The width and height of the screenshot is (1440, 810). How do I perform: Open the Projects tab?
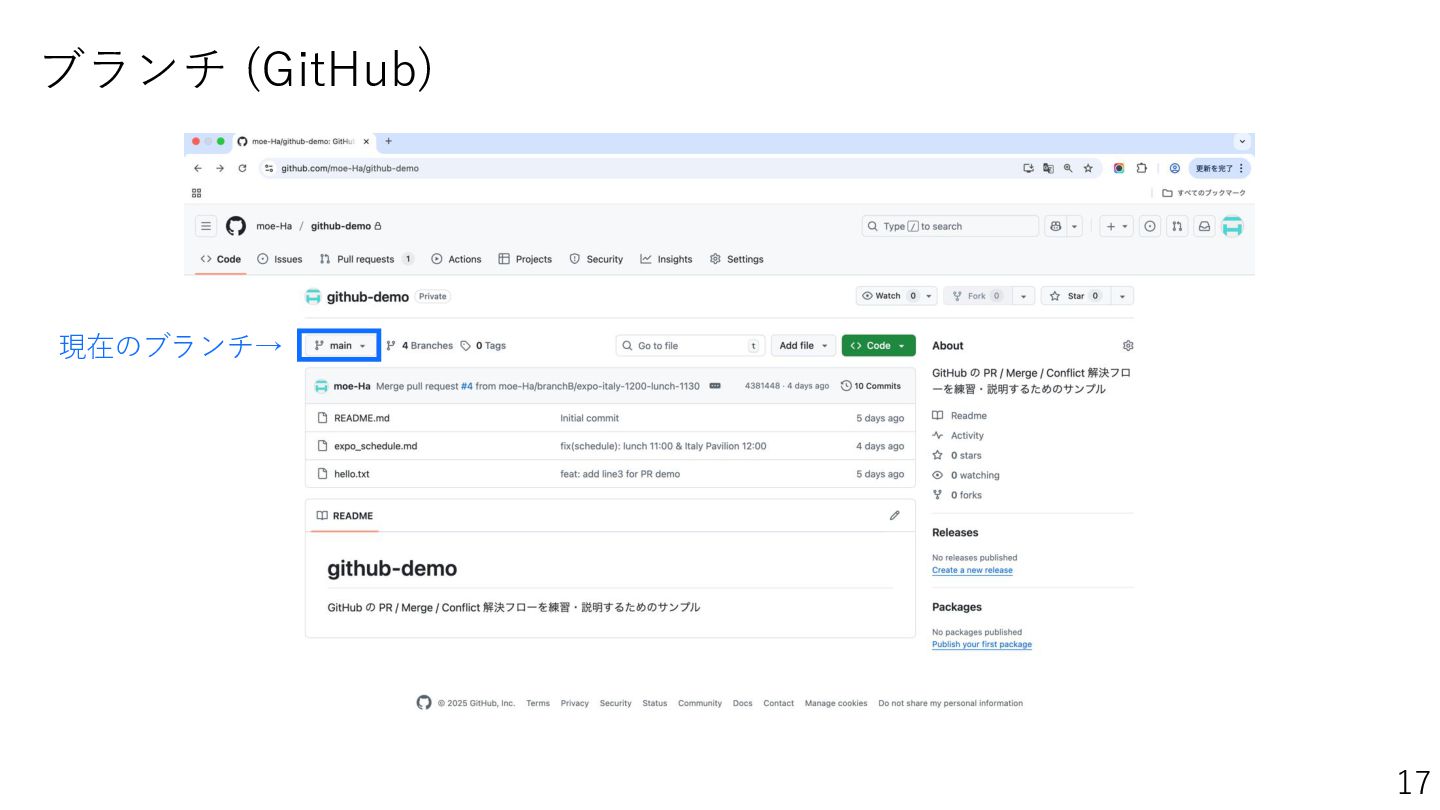525,259
